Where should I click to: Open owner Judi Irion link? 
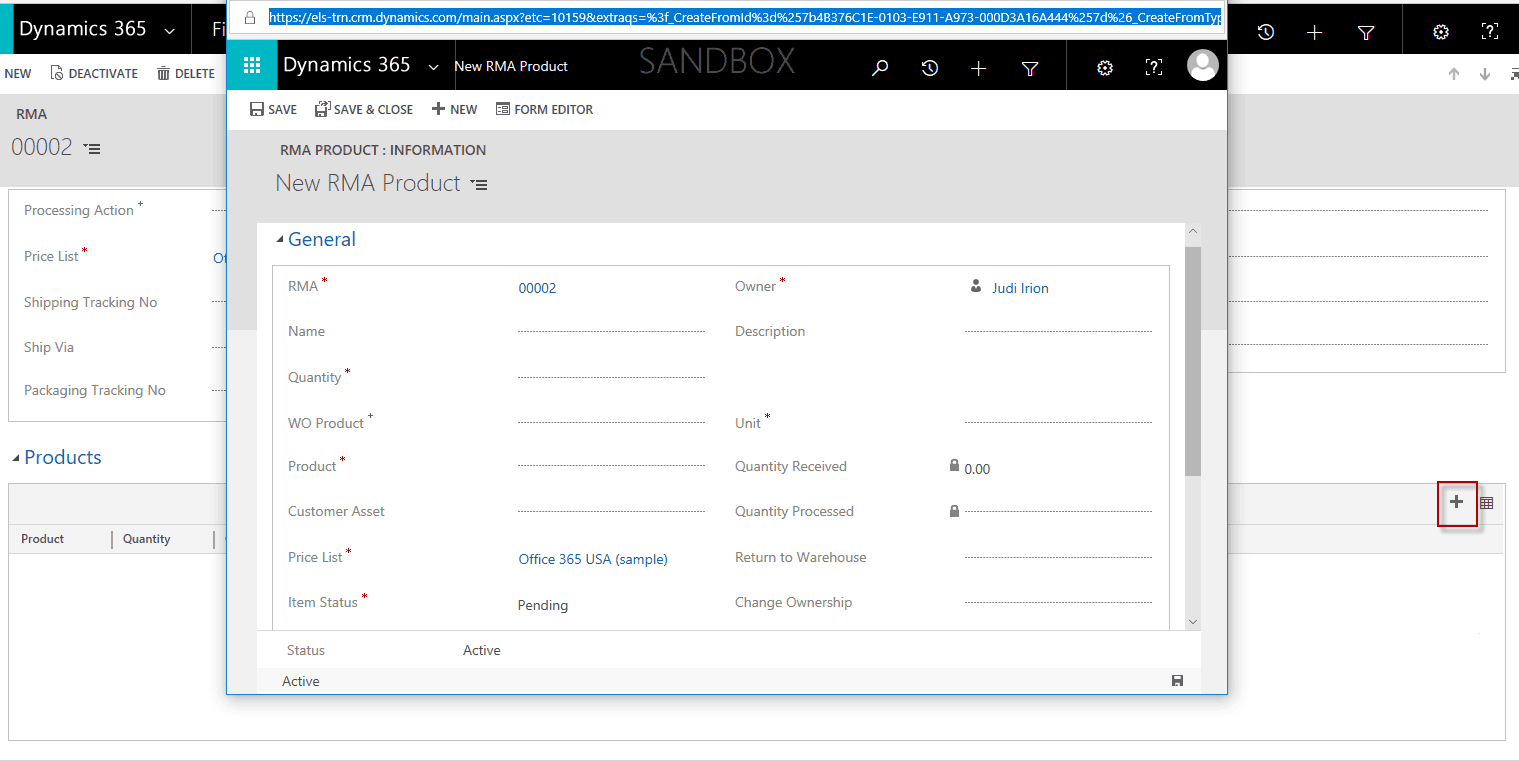pos(1020,288)
